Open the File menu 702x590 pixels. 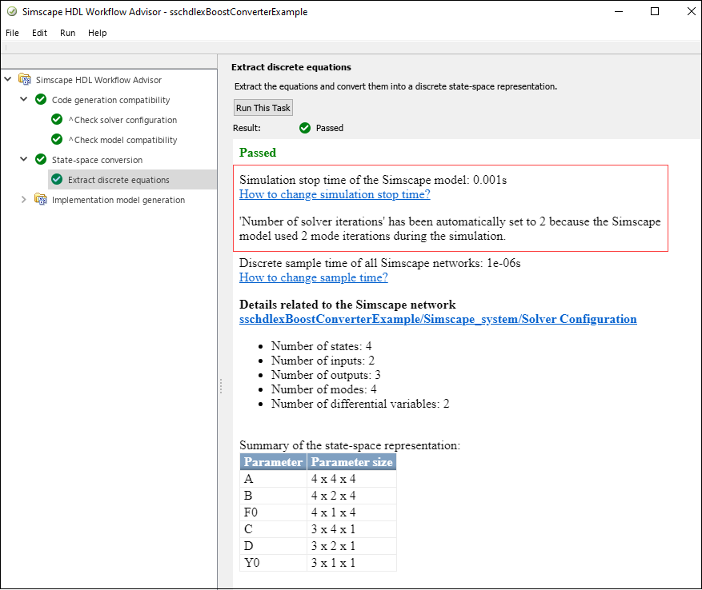12,33
